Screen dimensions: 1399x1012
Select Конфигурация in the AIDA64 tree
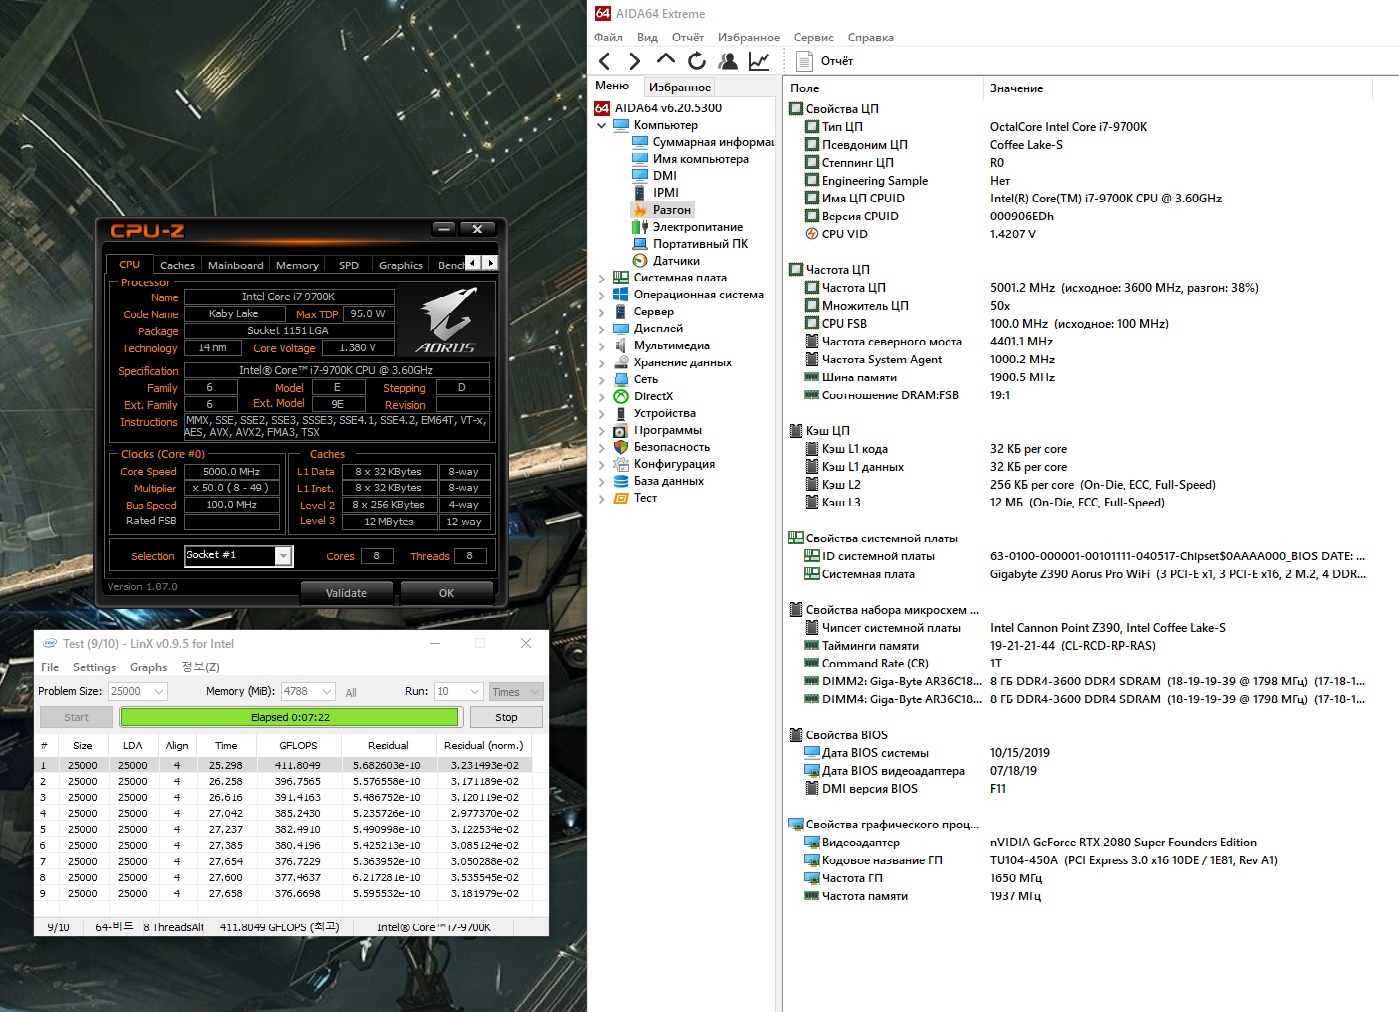coord(664,464)
